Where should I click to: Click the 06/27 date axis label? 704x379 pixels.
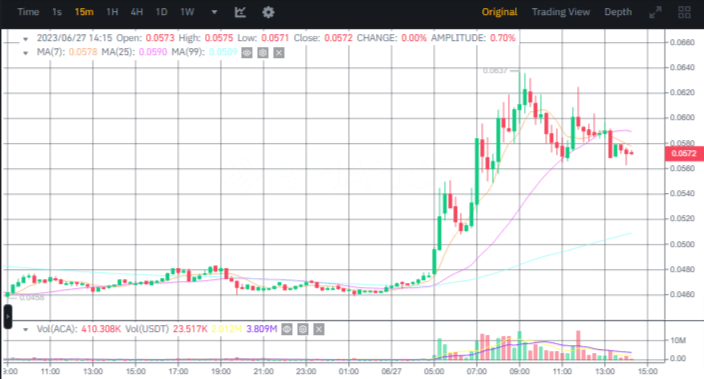coord(392,371)
